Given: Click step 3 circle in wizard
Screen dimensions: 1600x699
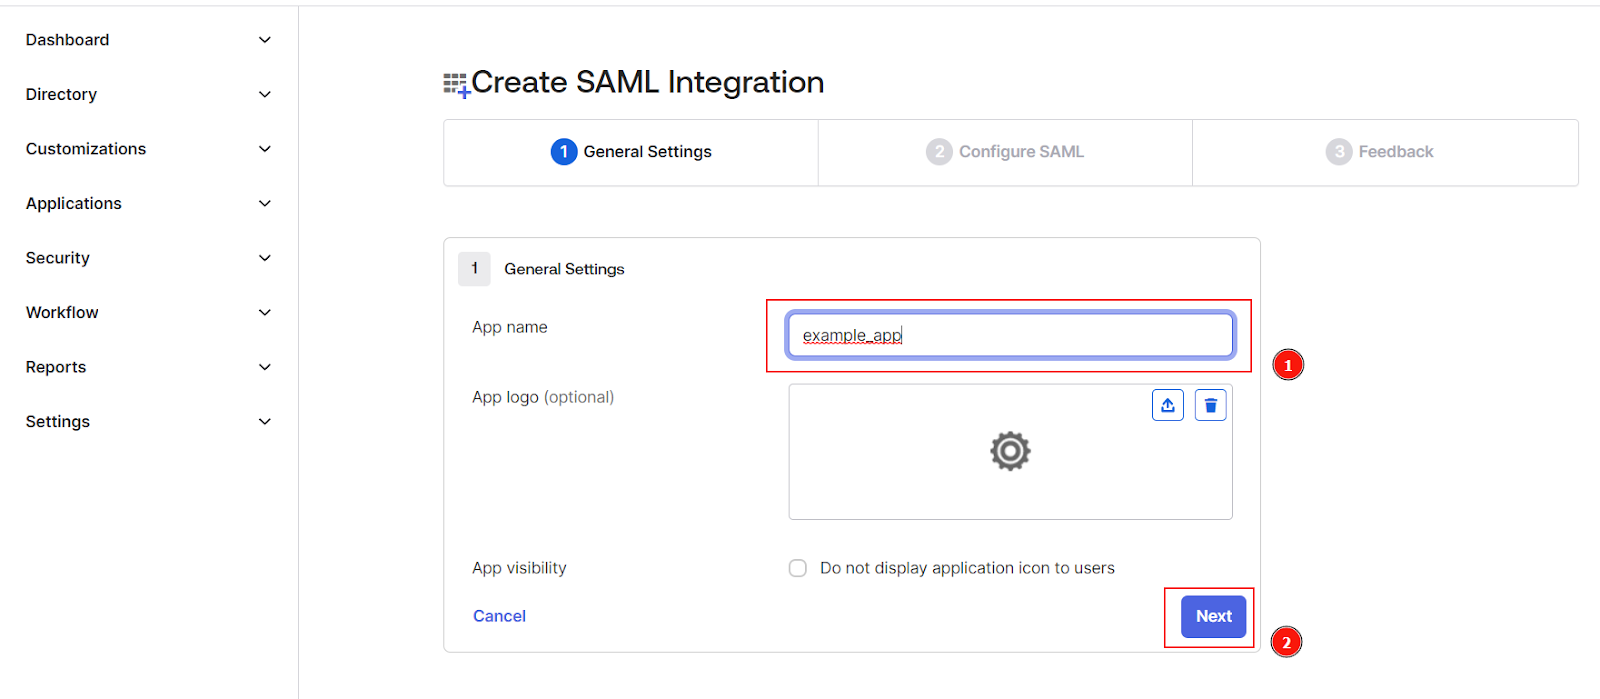Looking at the screenshot, I should coord(1338,152).
